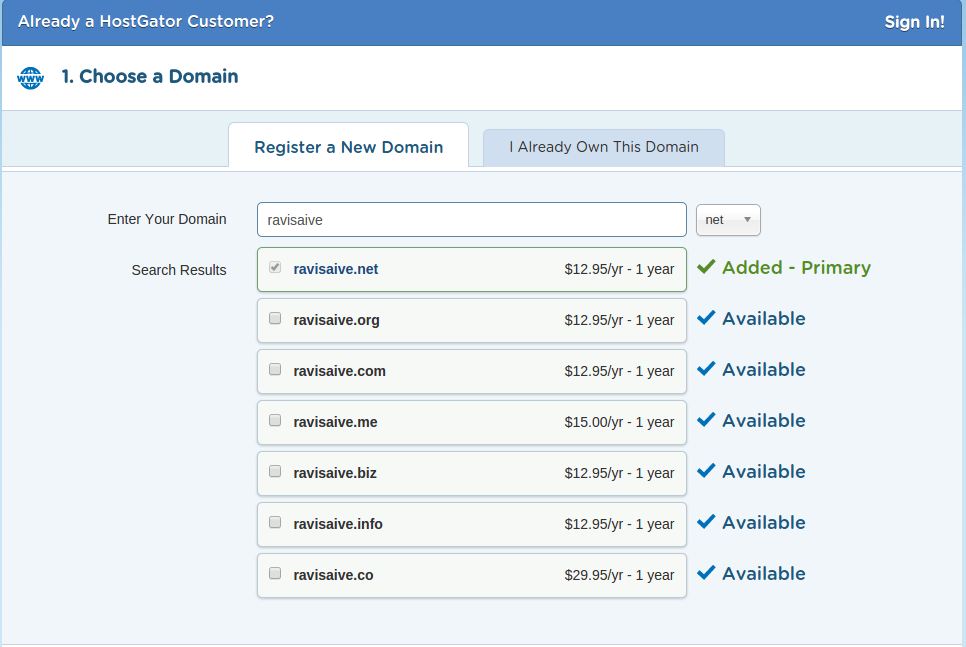This screenshot has width=966, height=647.
Task: Click the ravisaive.biz domain name
Action: pos(335,473)
